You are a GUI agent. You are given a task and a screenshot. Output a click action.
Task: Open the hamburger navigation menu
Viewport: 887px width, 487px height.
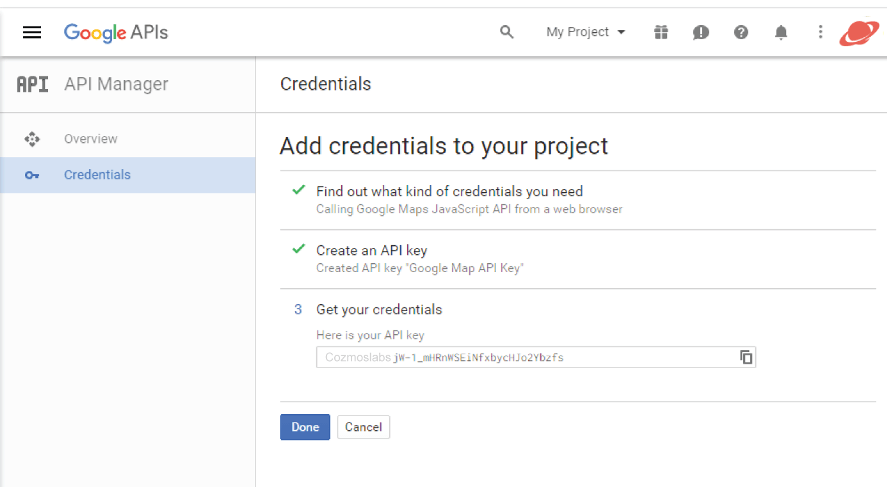tap(32, 32)
